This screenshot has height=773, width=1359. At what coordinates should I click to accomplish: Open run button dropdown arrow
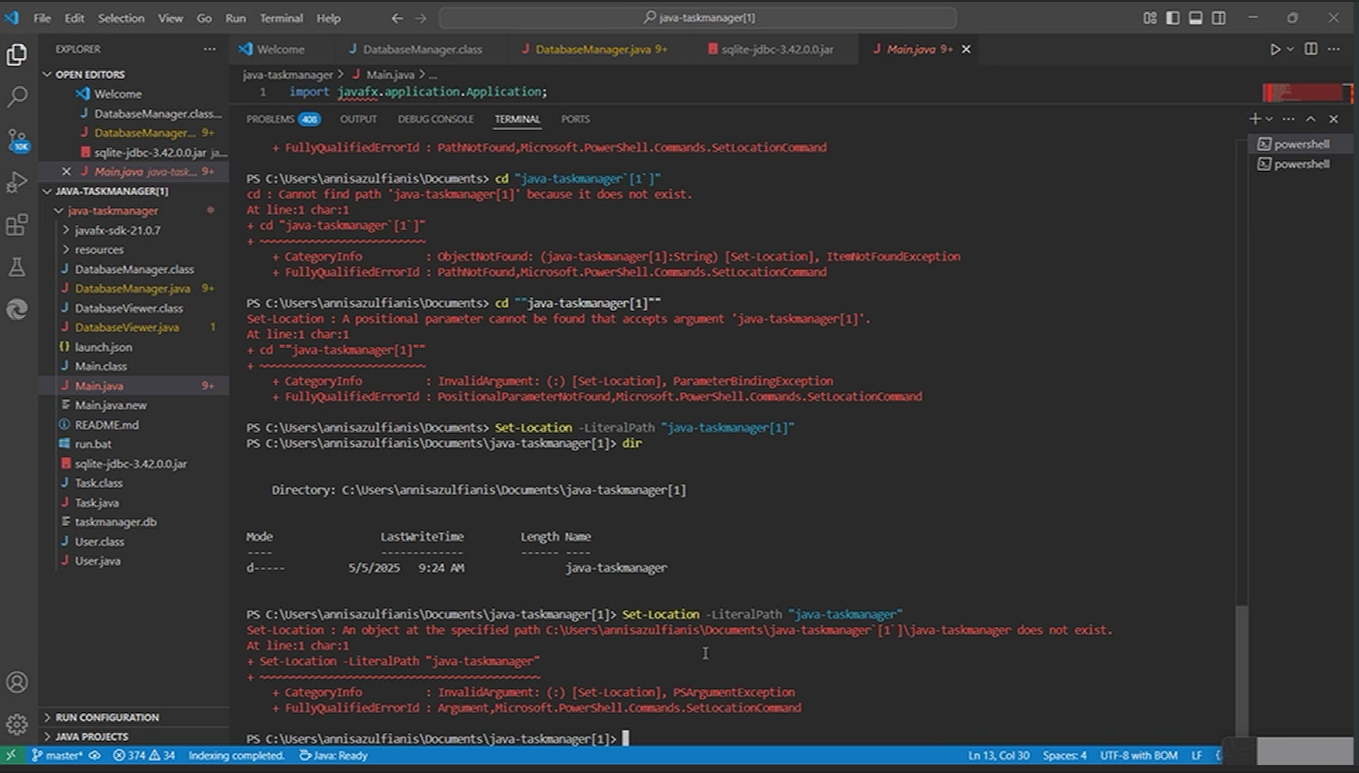[x=1290, y=49]
